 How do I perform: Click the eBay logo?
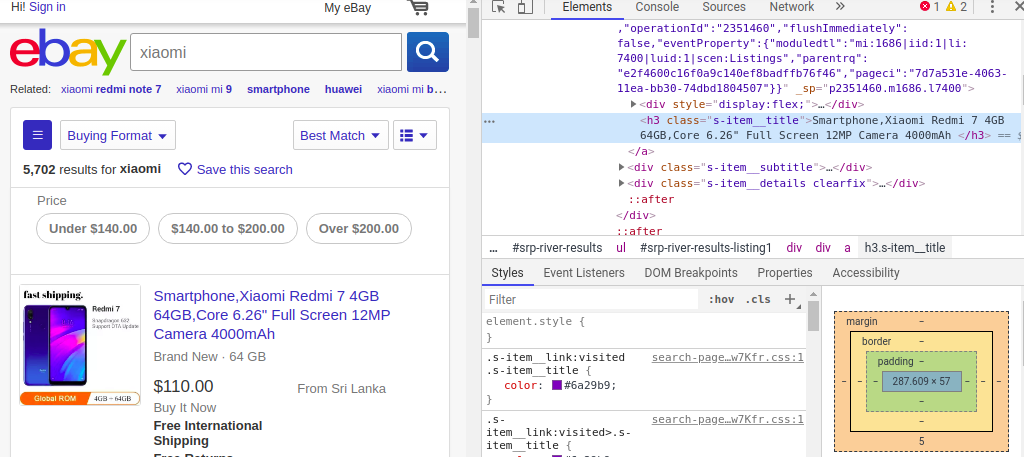pos(67,52)
